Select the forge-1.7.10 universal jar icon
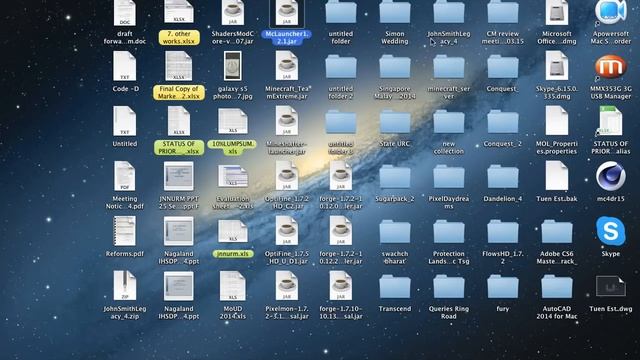640x360 pixels. [x=341, y=286]
